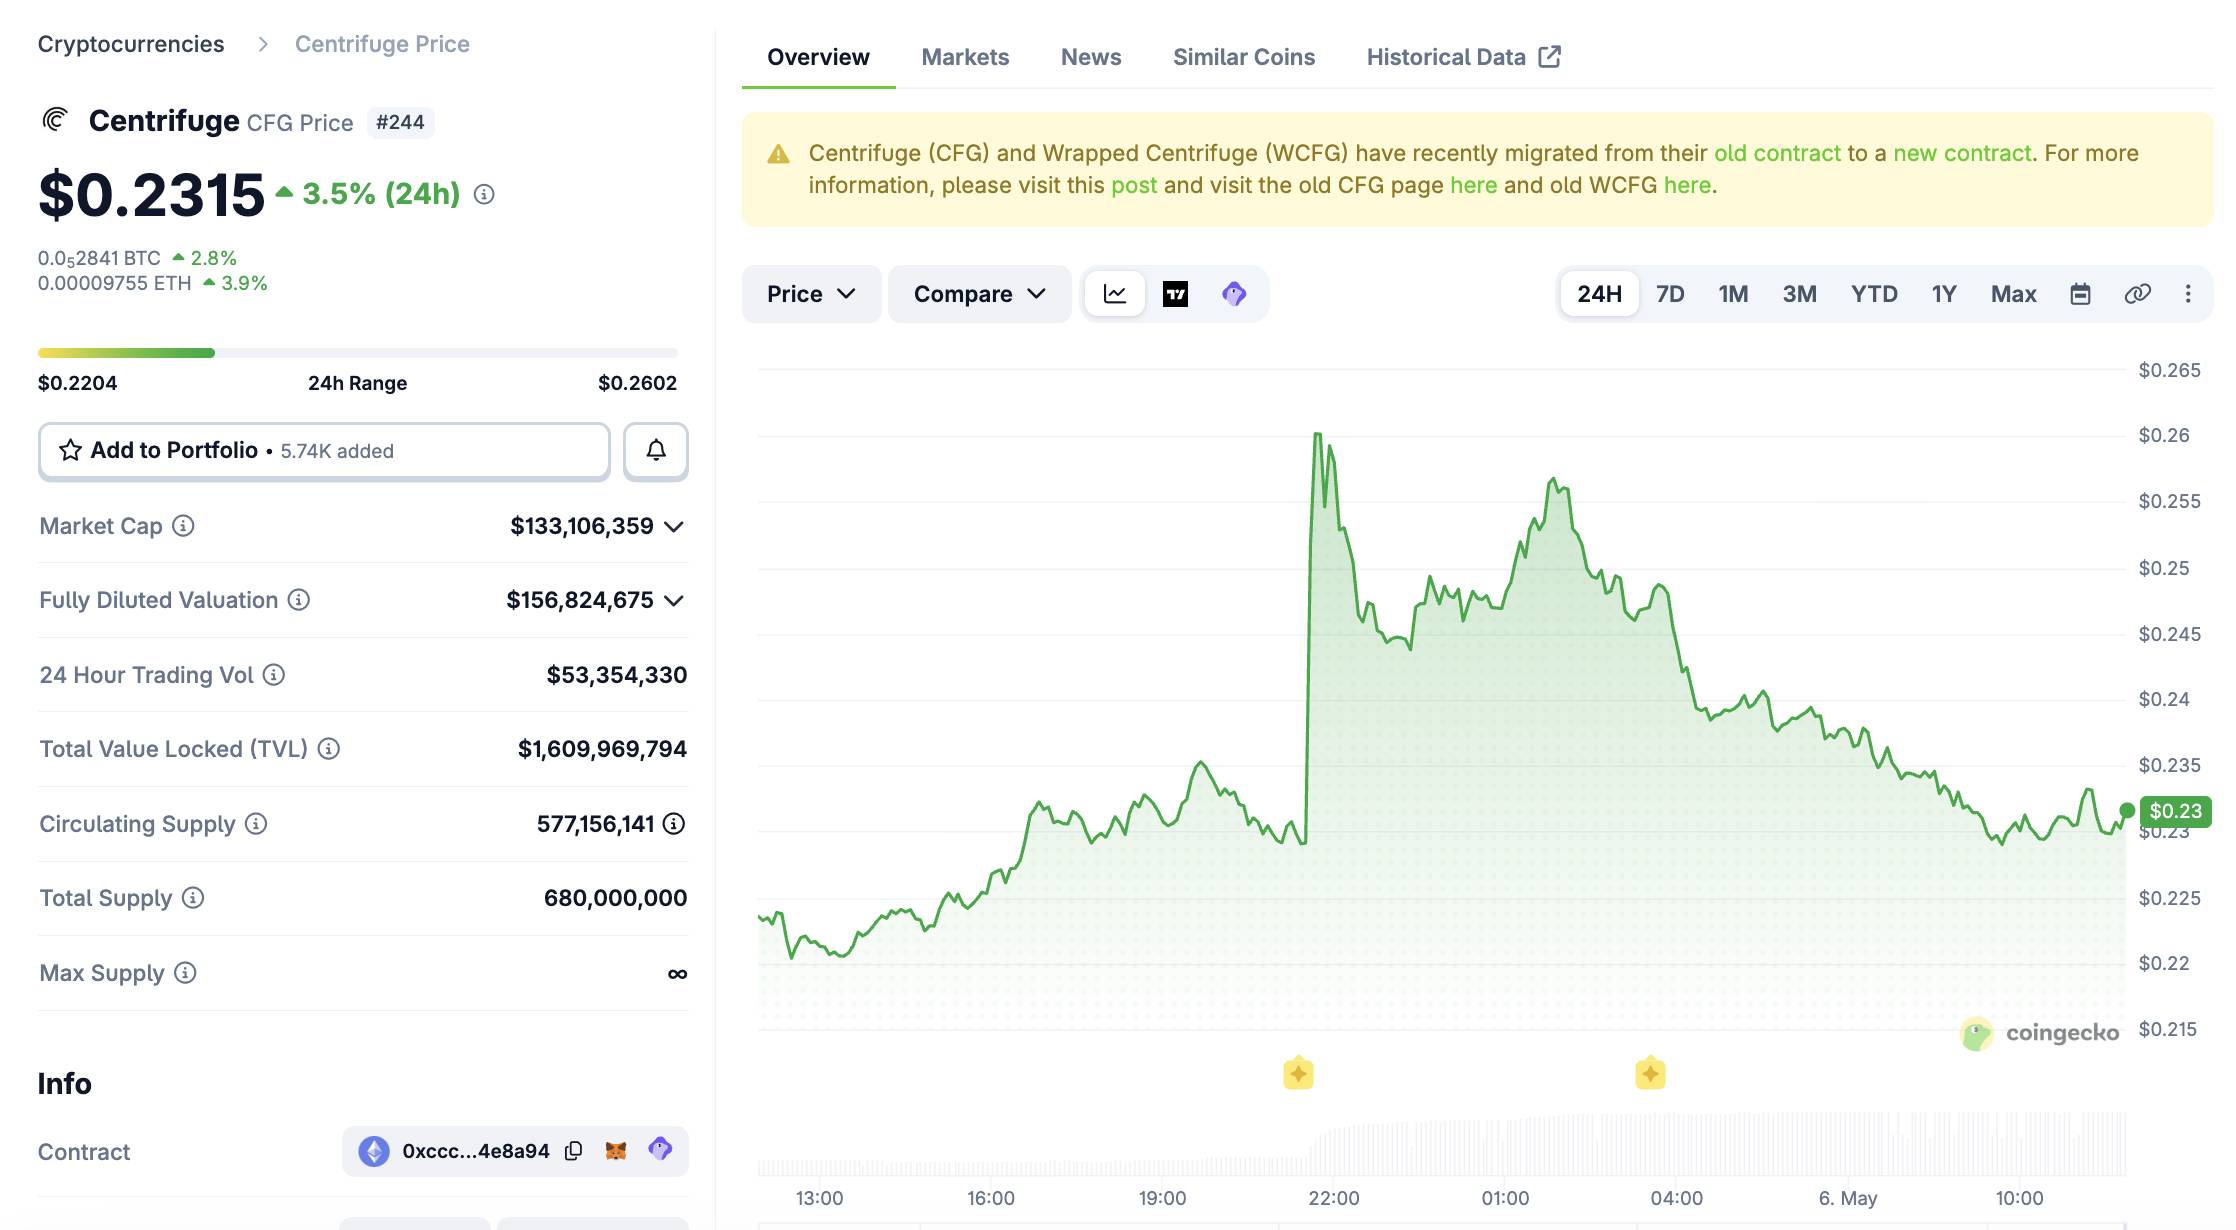Click the $53,354,330 trading volume value

pyautogui.click(x=617, y=675)
